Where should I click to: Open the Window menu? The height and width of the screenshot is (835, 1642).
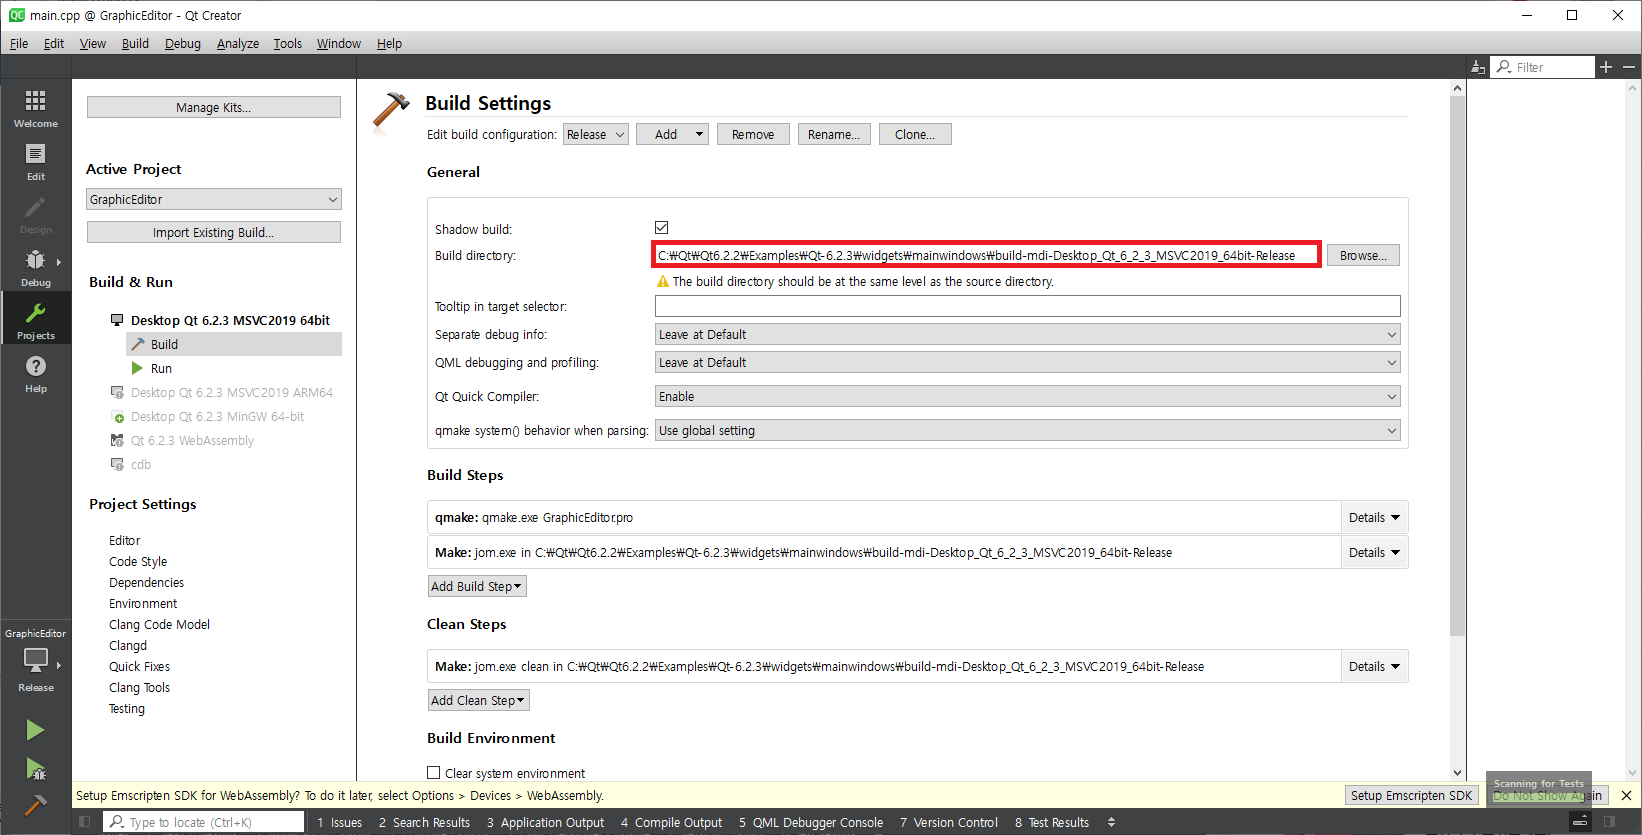point(339,43)
